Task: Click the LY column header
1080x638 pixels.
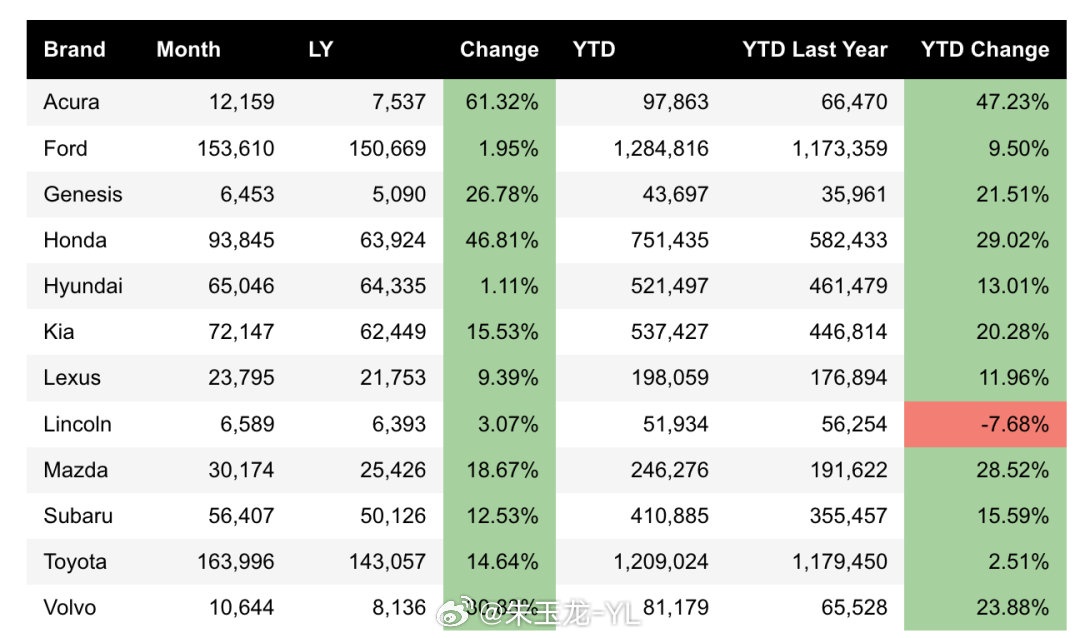Action: (x=320, y=50)
